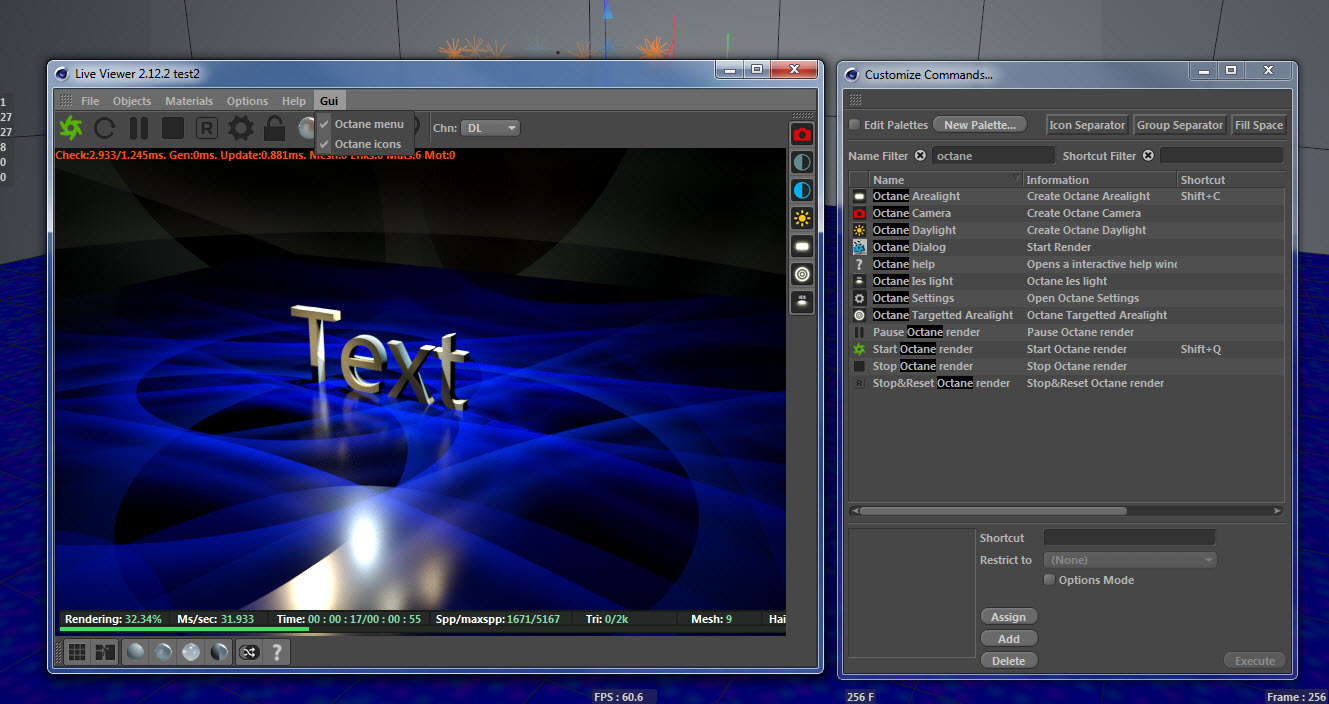Sort by the Name column header
This screenshot has height=704, width=1329.
pyautogui.click(x=946, y=180)
